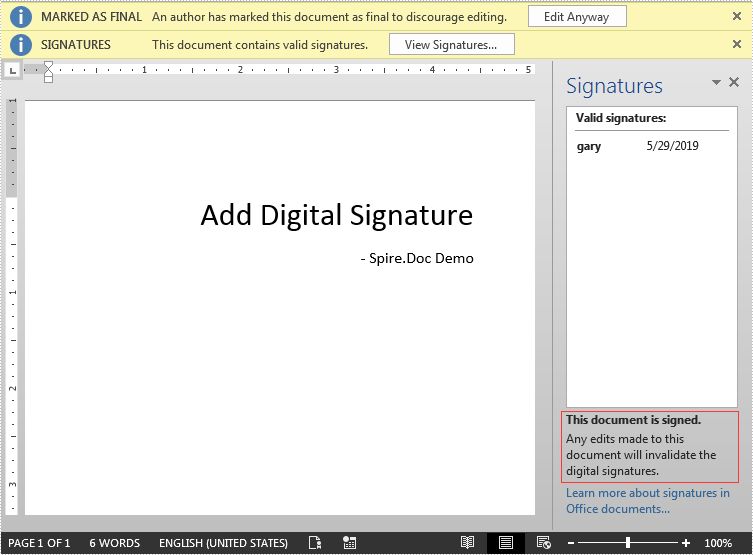The image size is (753, 555).
Task: Switch to Web Layout view
Action: pyautogui.click(x=544, y=543)
